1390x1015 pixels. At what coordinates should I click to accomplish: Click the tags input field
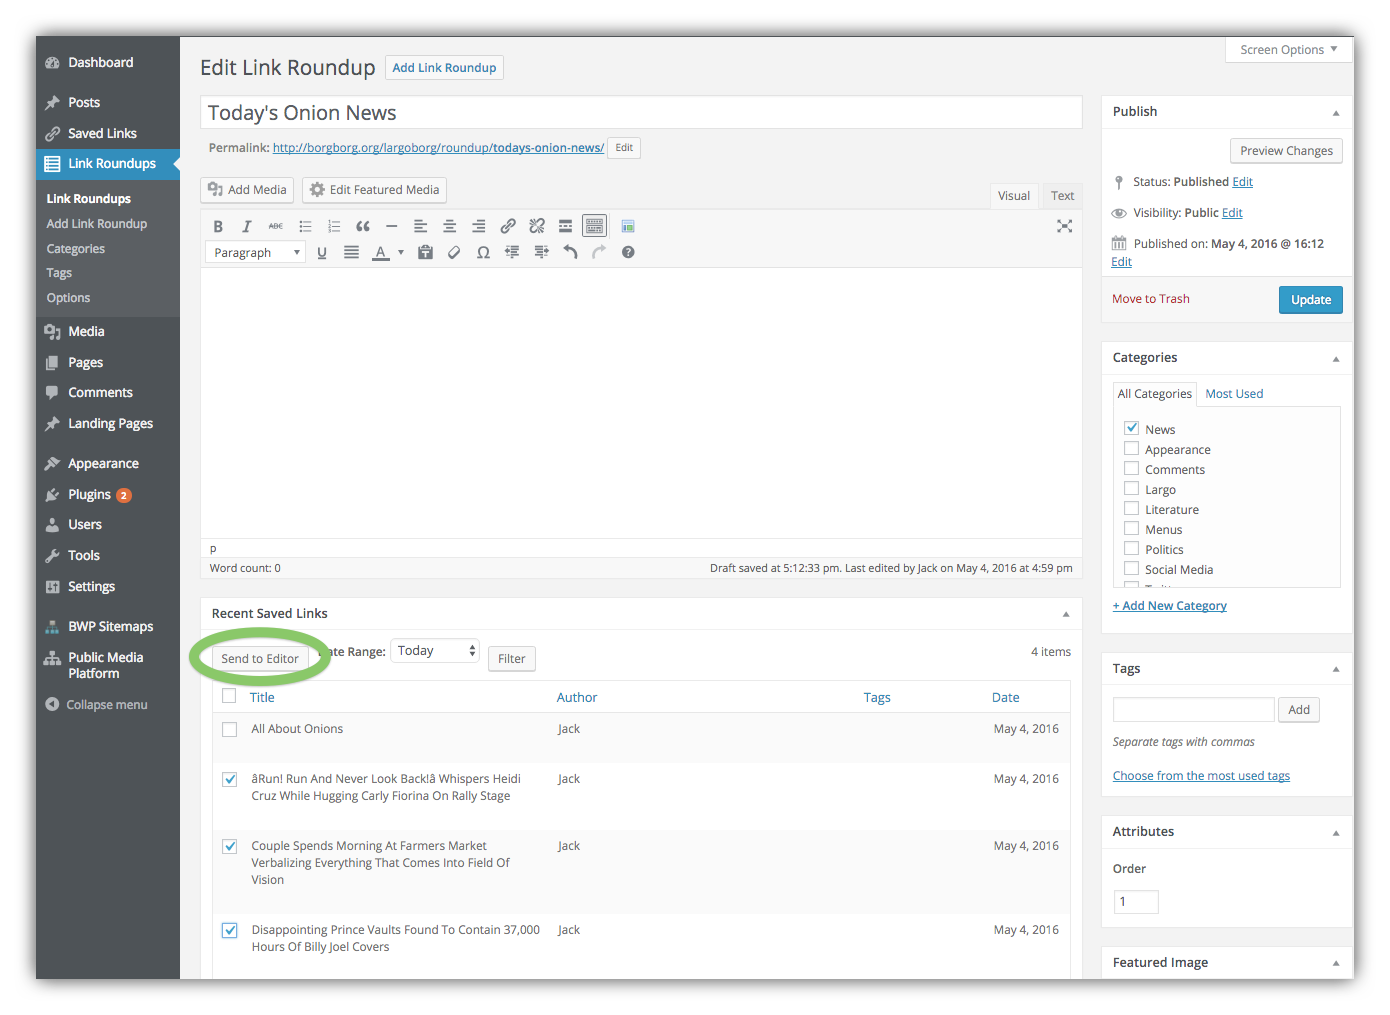[1193, 710]
